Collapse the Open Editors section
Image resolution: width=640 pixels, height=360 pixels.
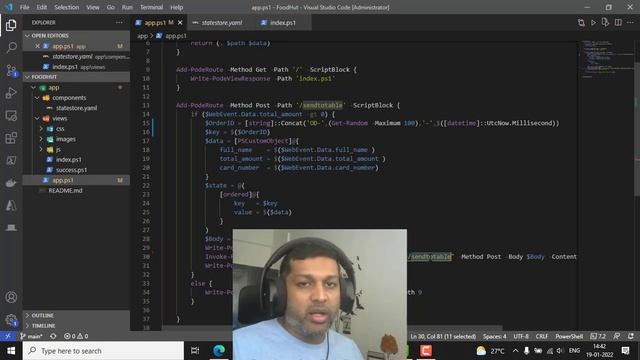coord(76,36)
